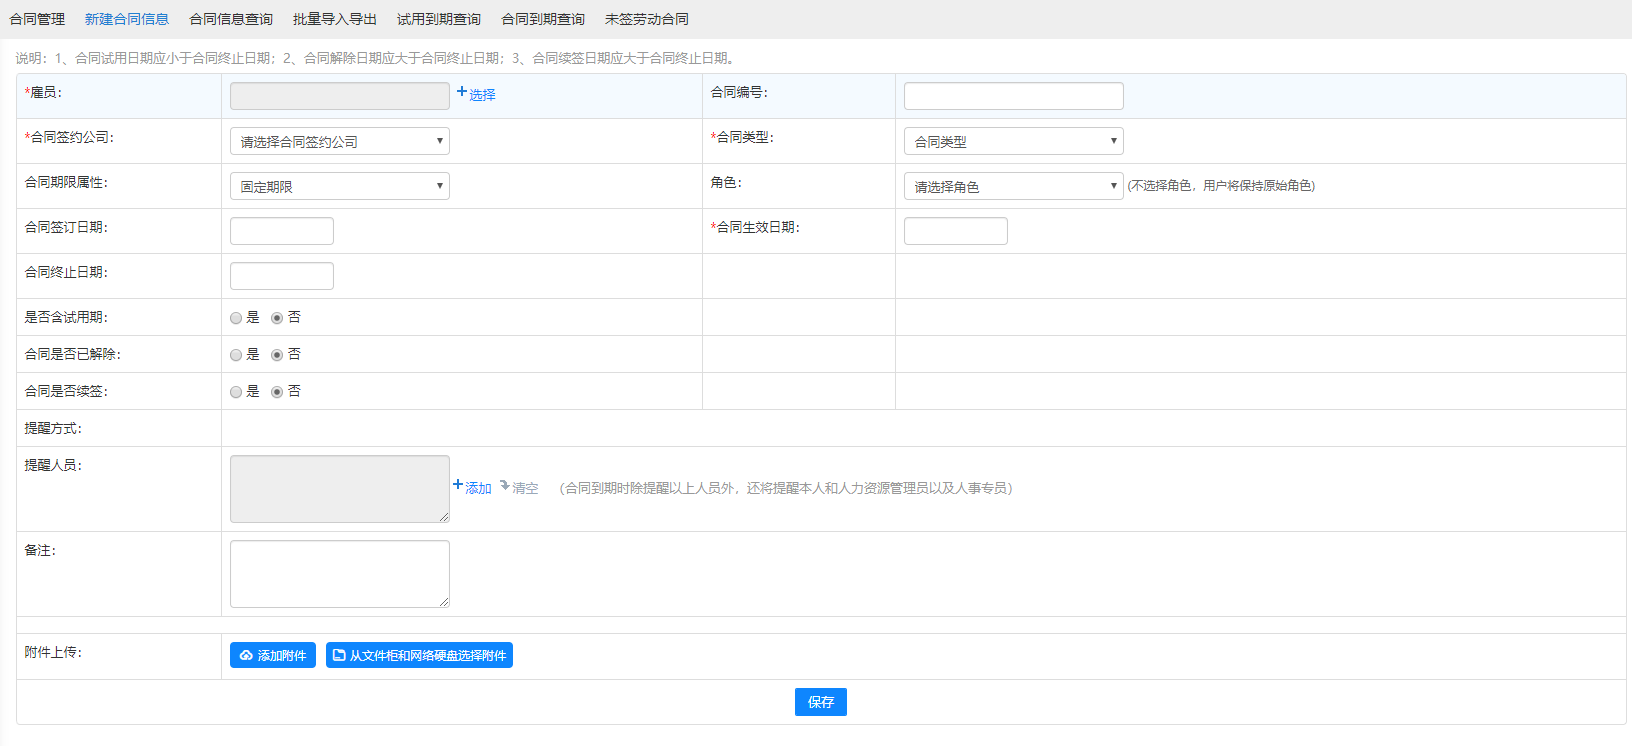Select 是 for 是否含试用期
Screen dimensions: 1632x746
(x=236, y=318)
